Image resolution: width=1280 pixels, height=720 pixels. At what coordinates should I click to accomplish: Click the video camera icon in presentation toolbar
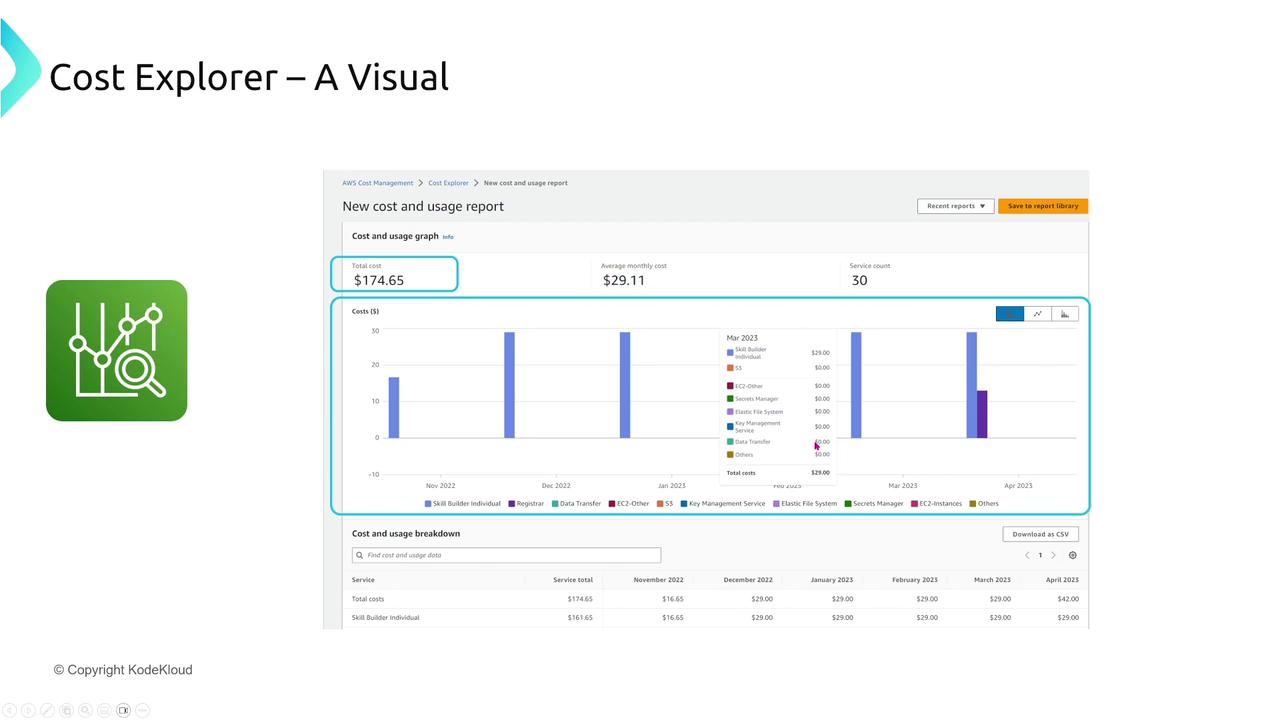click(124, 710)
